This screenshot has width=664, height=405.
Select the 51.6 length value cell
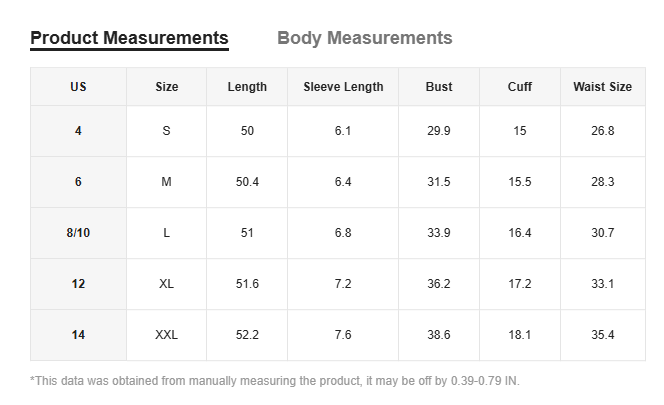pos(247,284)
